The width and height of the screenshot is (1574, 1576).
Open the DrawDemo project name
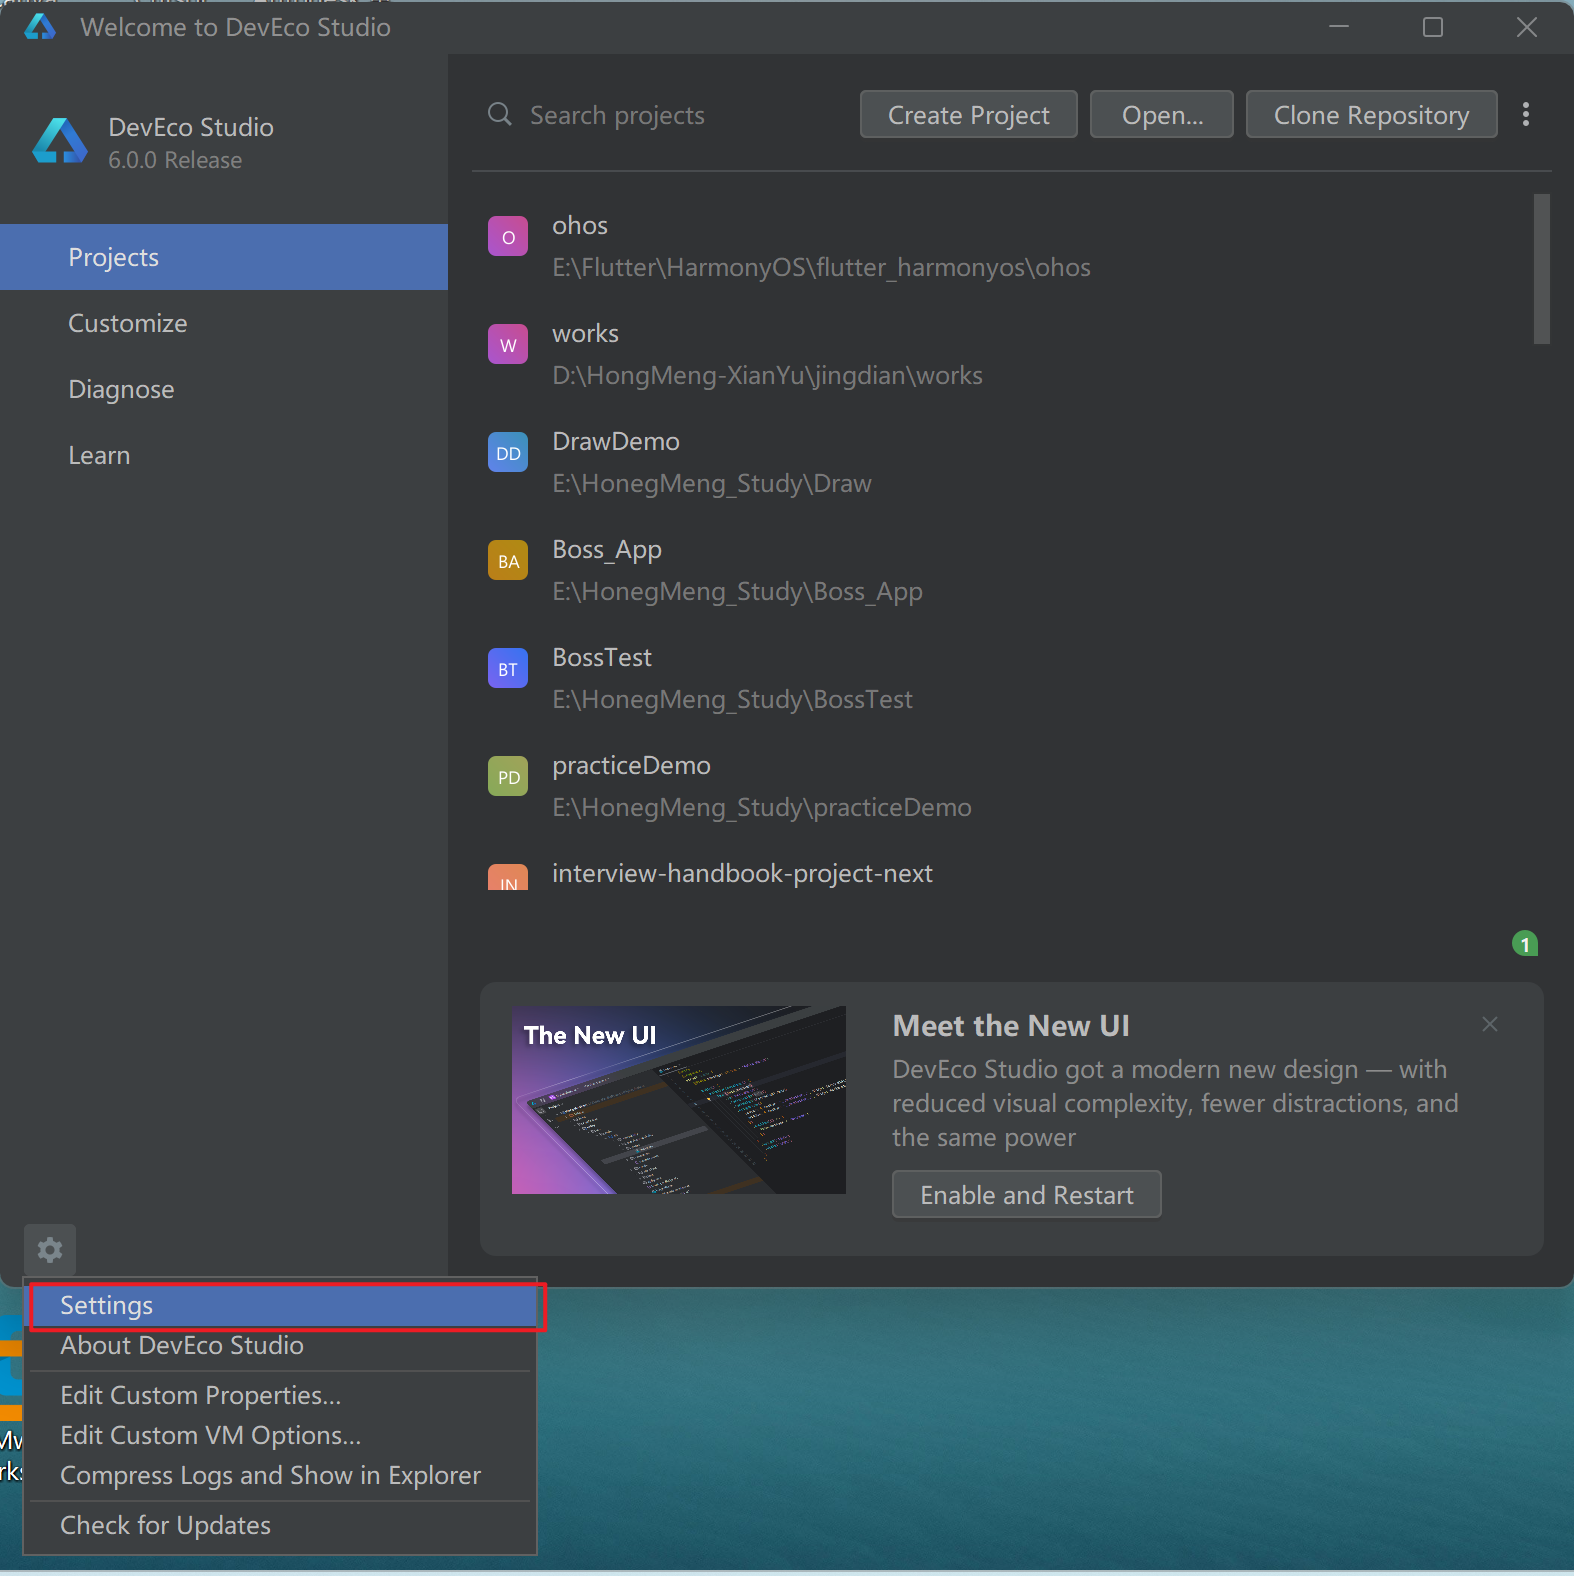(616, 441)
